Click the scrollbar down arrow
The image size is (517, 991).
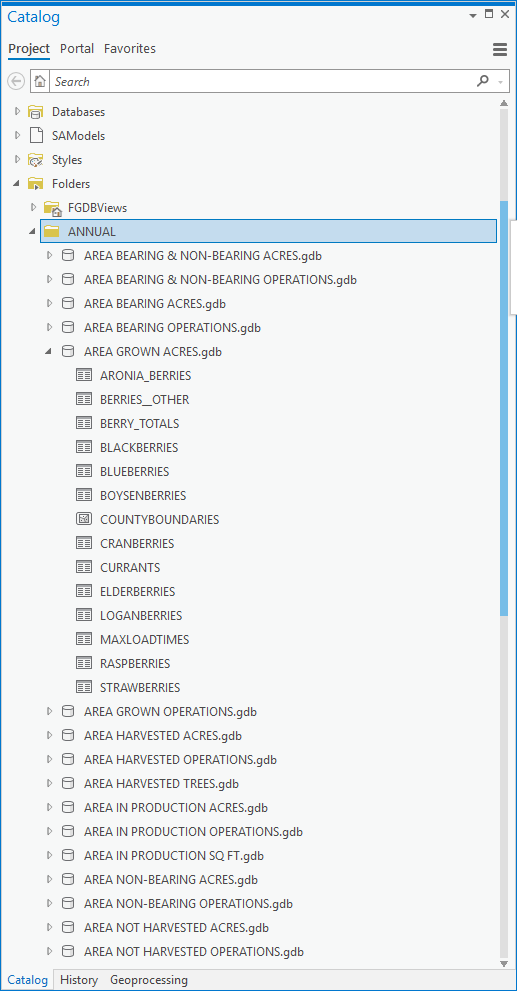[504, 963]
